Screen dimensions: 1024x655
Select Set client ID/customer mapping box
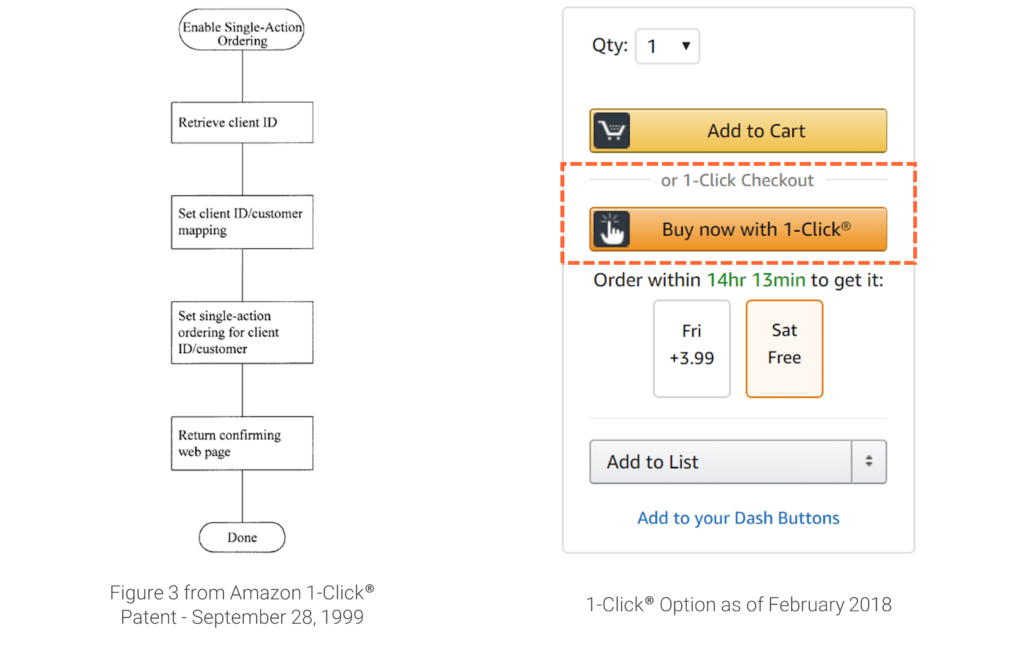(x=242, y=222)
